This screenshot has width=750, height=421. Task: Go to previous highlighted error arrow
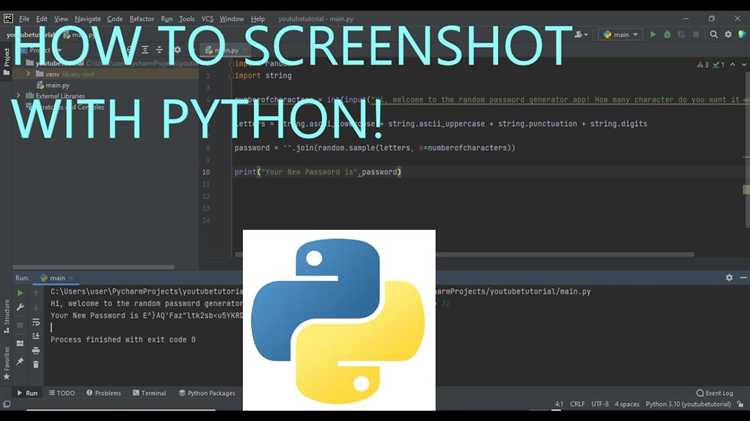tap(732, 65)
